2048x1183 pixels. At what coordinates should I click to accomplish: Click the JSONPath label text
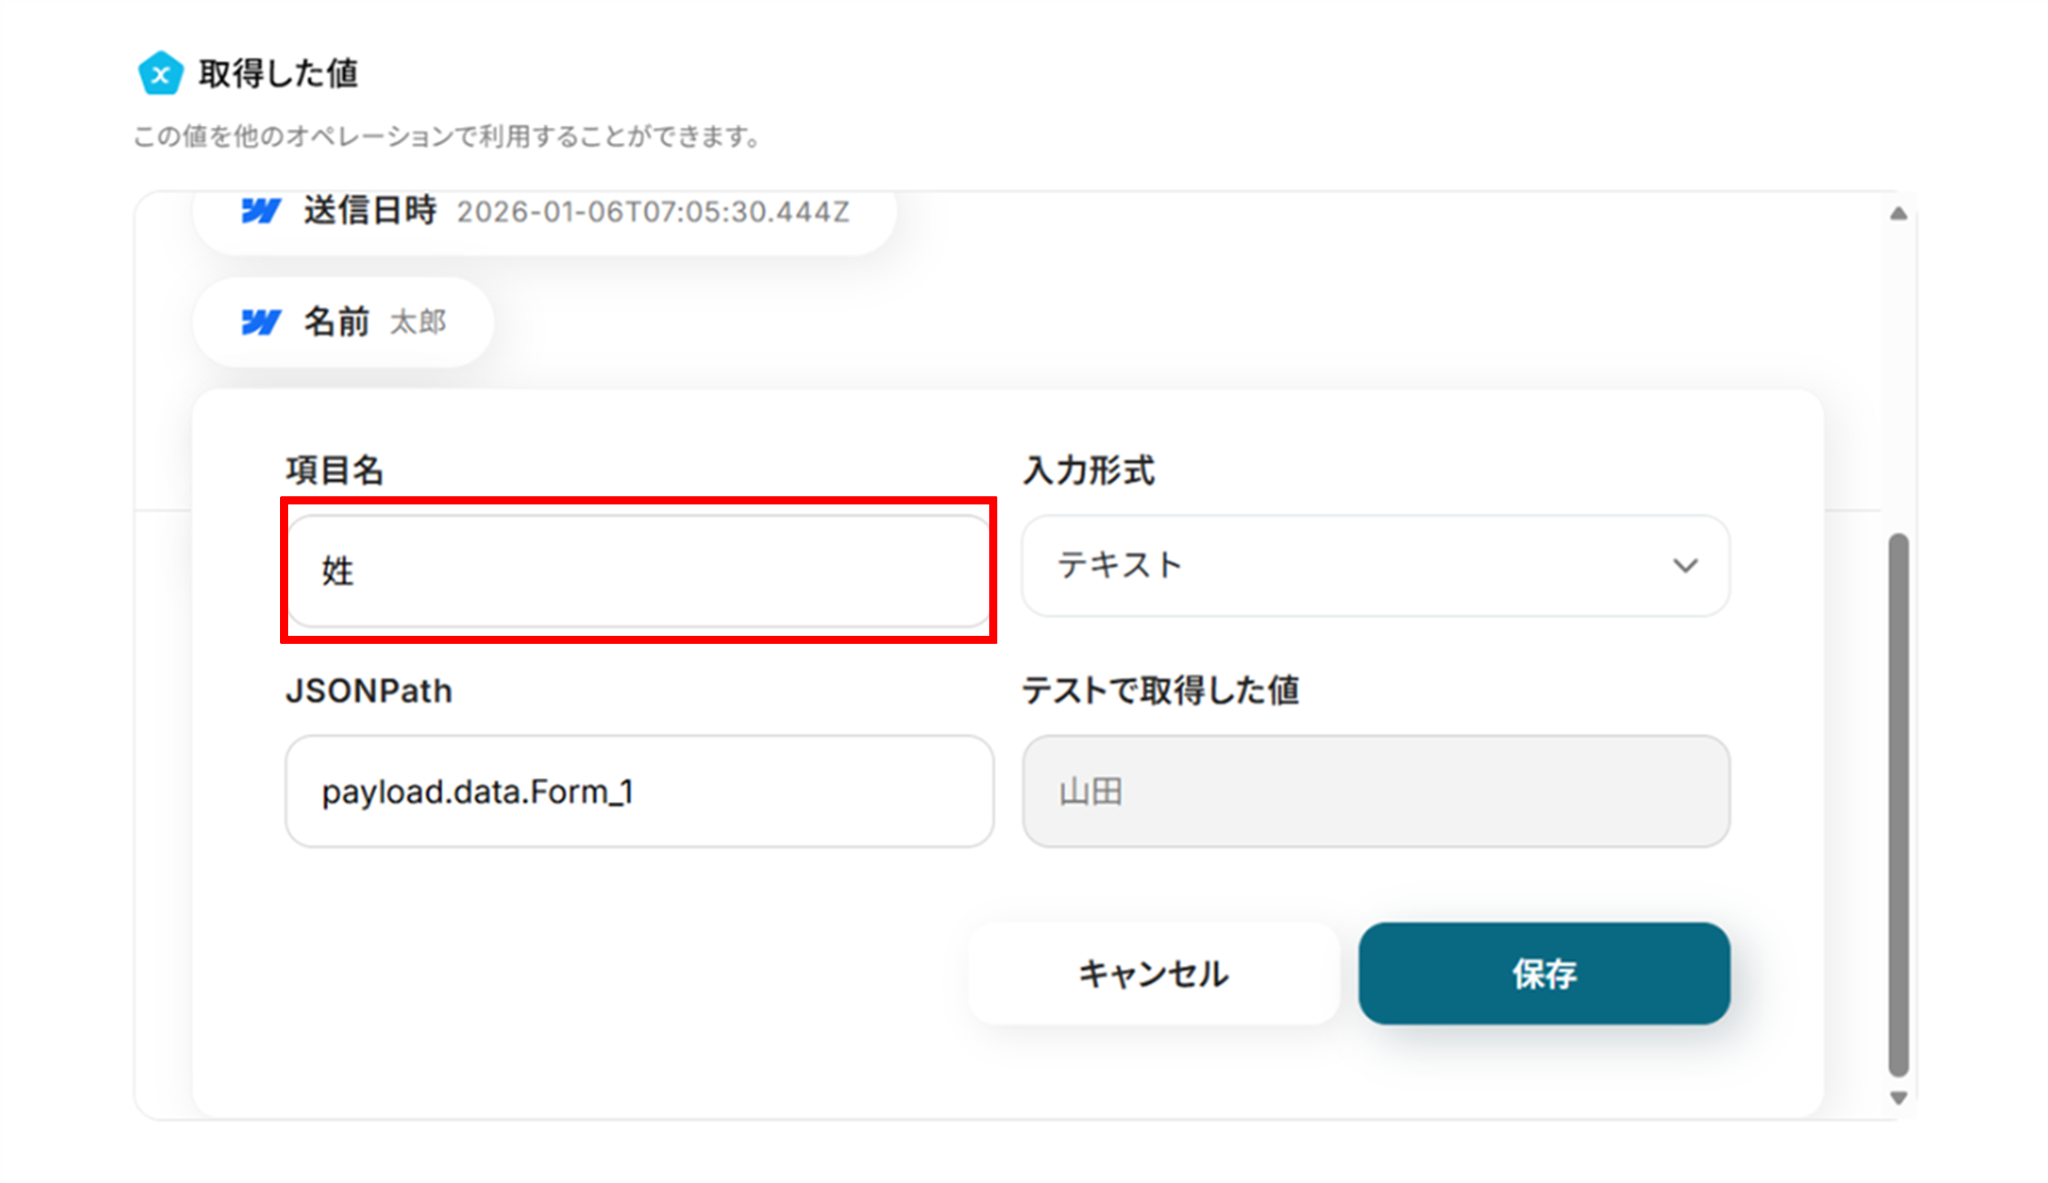(368, 691)
